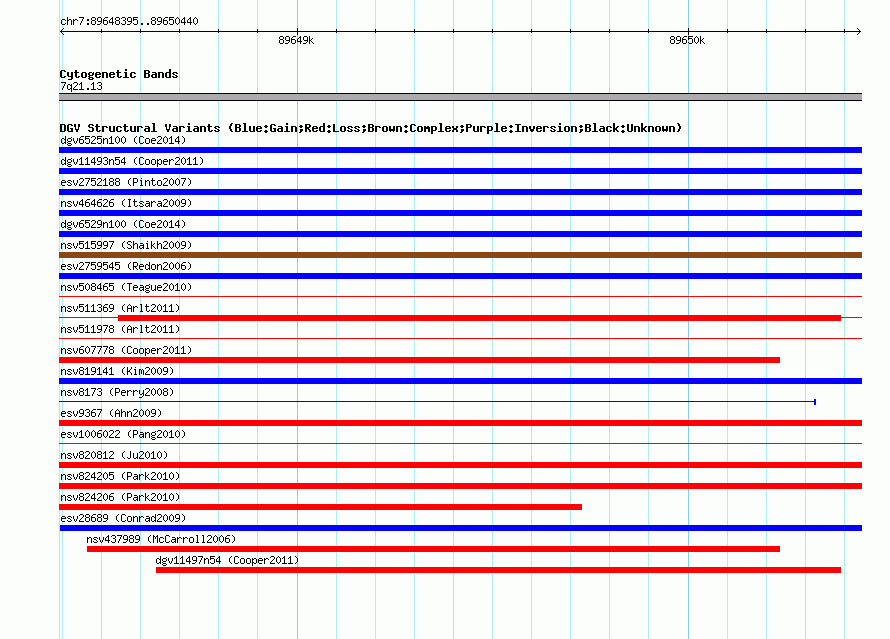Click the thin red line of nsv511978
Screen dimensions: 890x639
click(x=460, y=339)
